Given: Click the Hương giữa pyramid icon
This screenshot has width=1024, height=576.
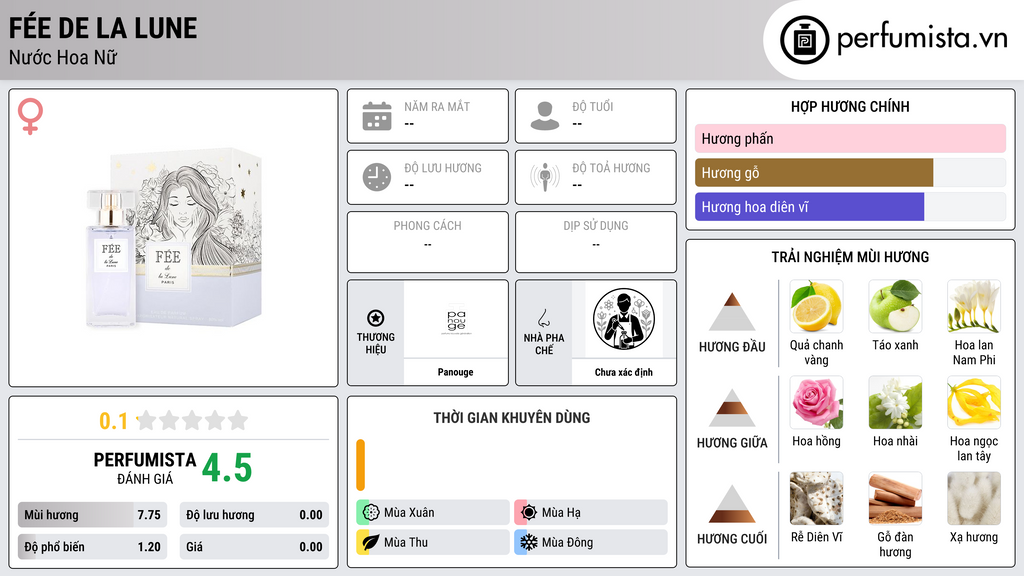Looking at the screenshot, I should [x=732, y=408].
